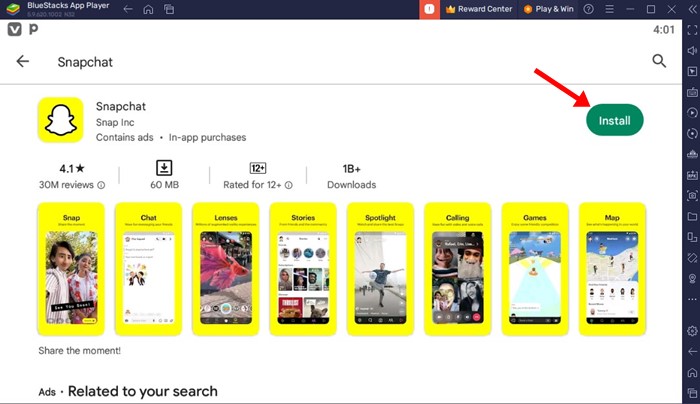The height and width of the screenshot is (404, 700).
Task: Click the 60 MB download size icon
Action: click(x=164, y=168)
